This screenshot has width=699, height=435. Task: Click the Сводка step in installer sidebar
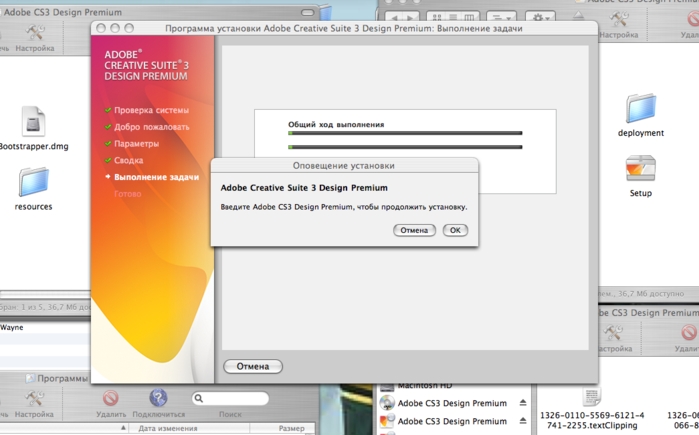click(128, 160)
